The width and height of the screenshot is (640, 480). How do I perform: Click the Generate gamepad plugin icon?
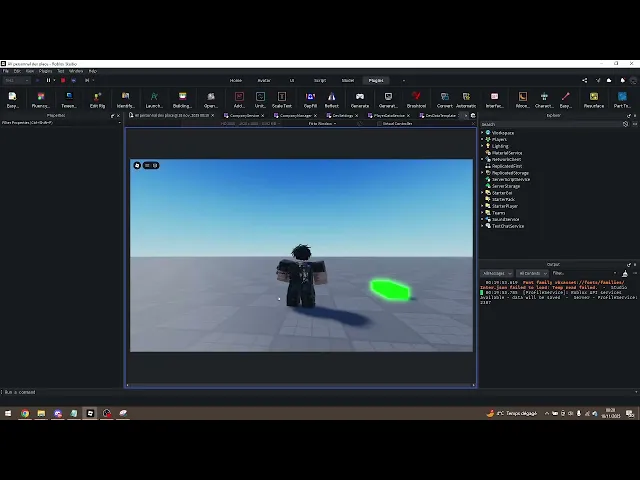pos(360,100)
